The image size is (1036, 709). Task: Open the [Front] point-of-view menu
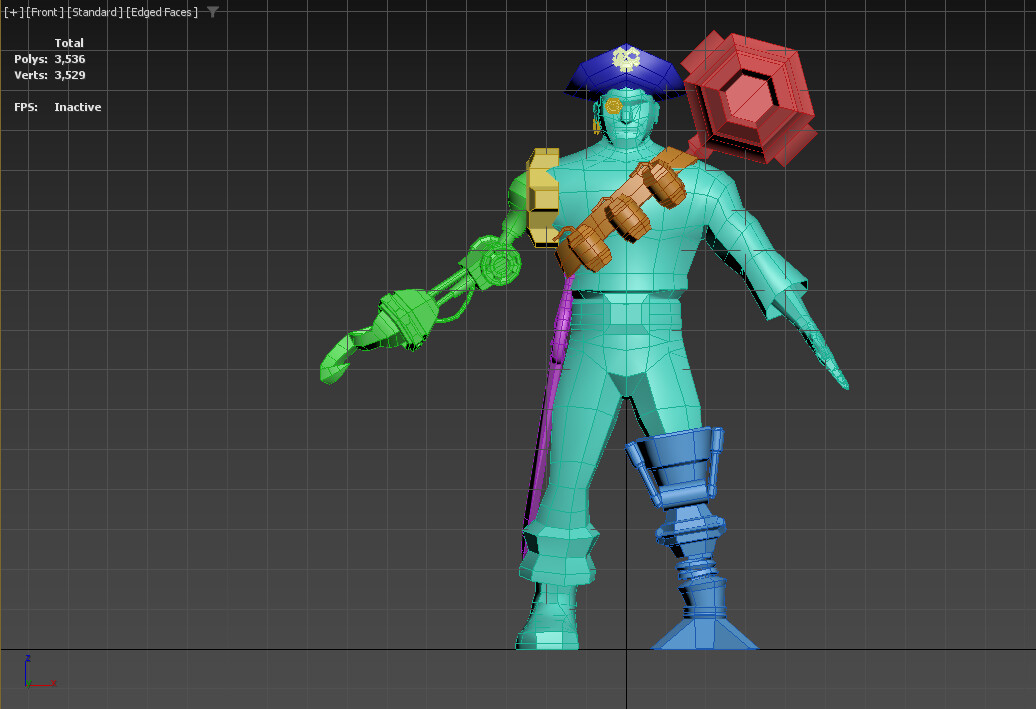(46, 12)
